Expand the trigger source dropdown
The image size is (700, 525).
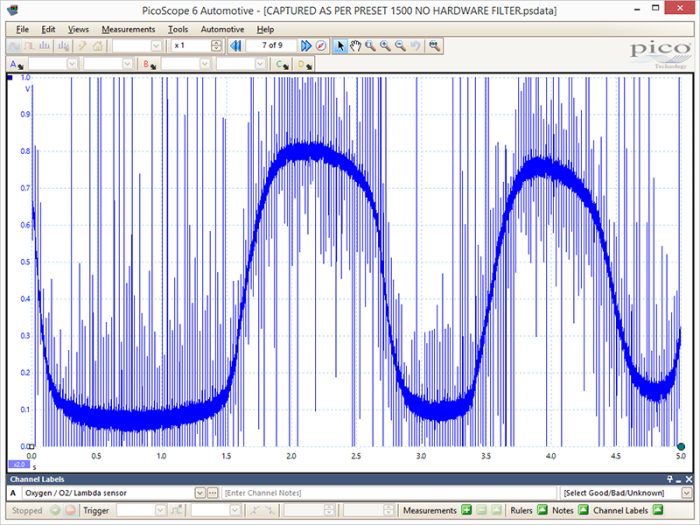(235, 510)
